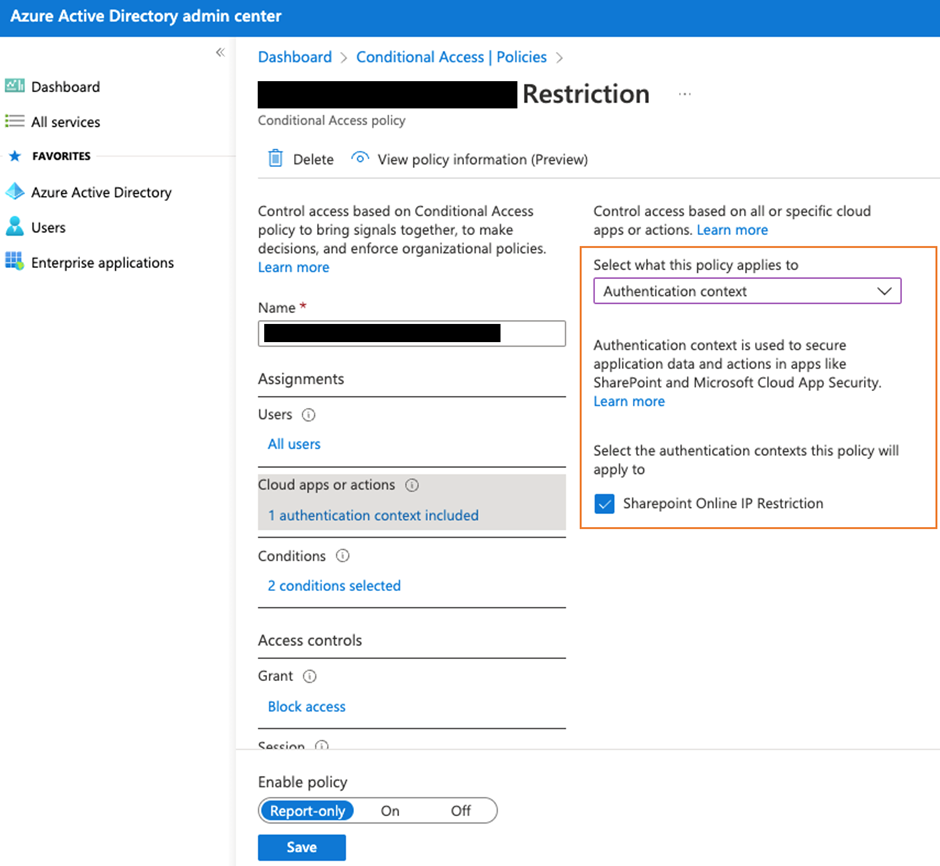Show info tooltip next to Session
This screenshot has height=866, width=940.
point(322,745)
